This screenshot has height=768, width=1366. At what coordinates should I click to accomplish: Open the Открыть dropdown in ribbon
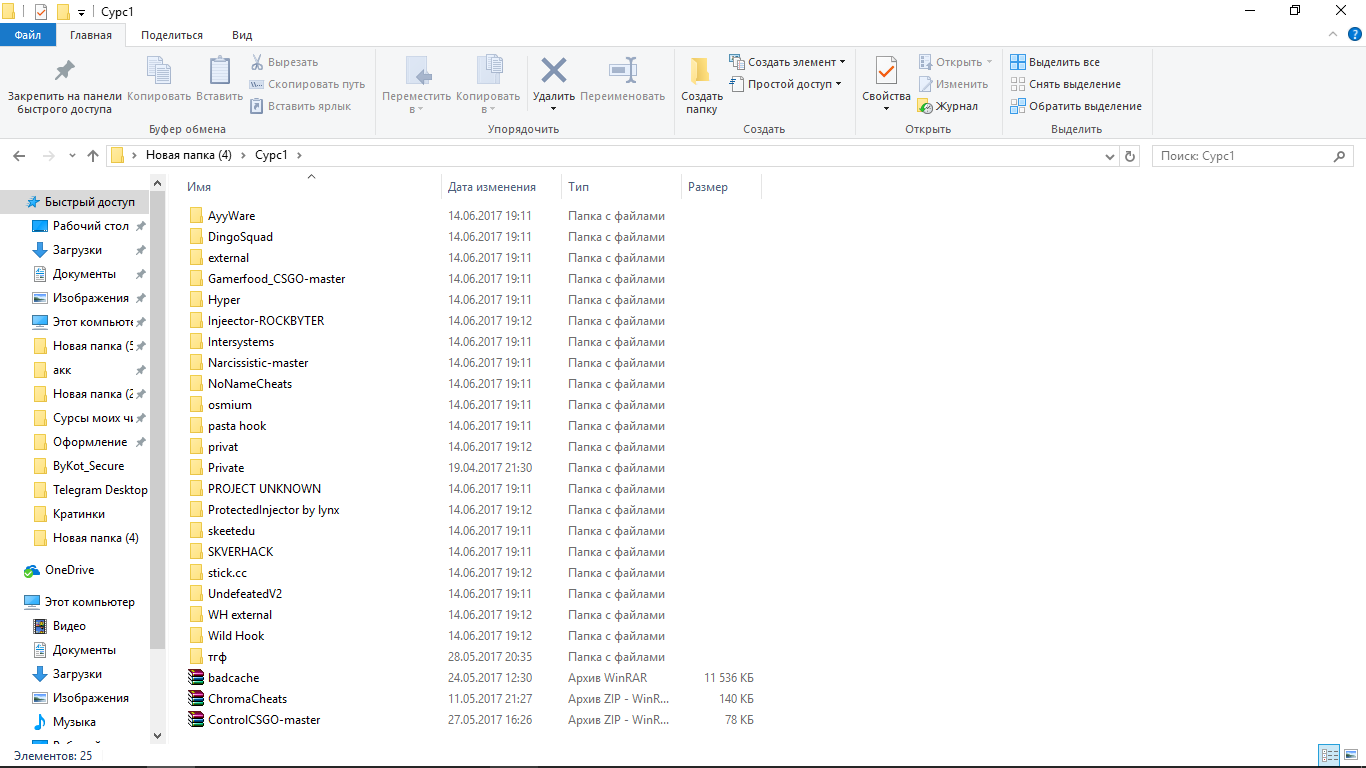coord(955,62)
